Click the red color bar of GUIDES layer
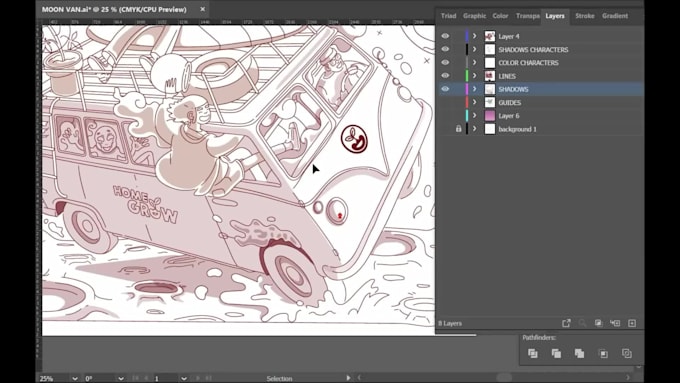 (x=467, y=102)
